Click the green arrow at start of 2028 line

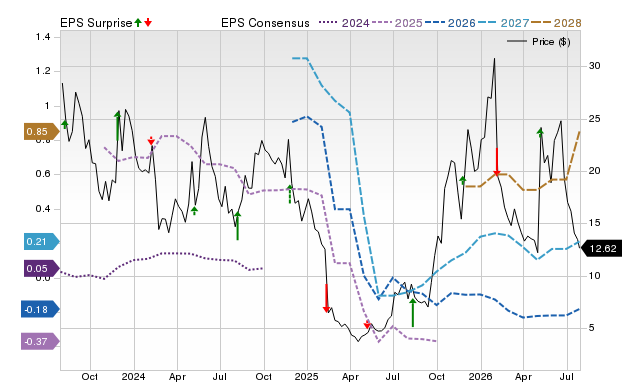[462, 180]
